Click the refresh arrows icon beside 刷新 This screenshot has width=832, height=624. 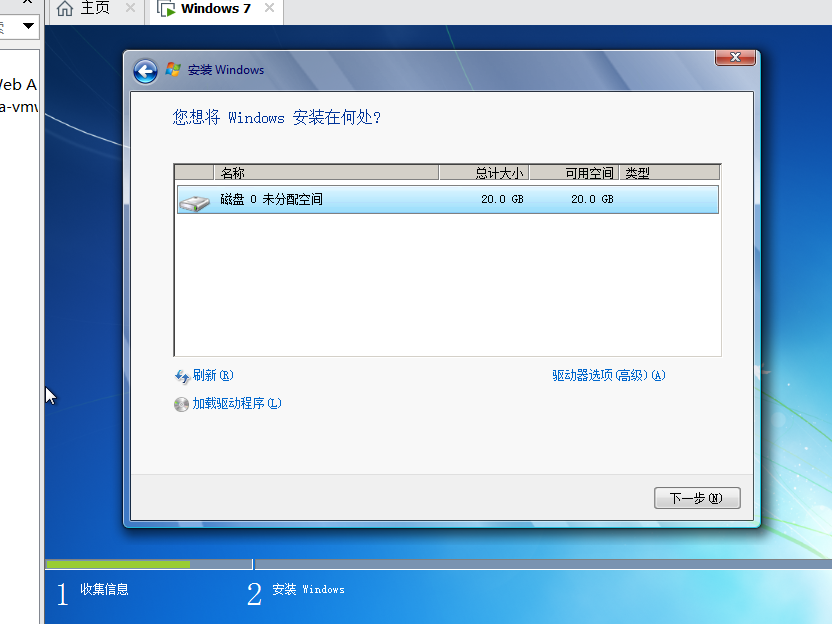click(182, 375)
